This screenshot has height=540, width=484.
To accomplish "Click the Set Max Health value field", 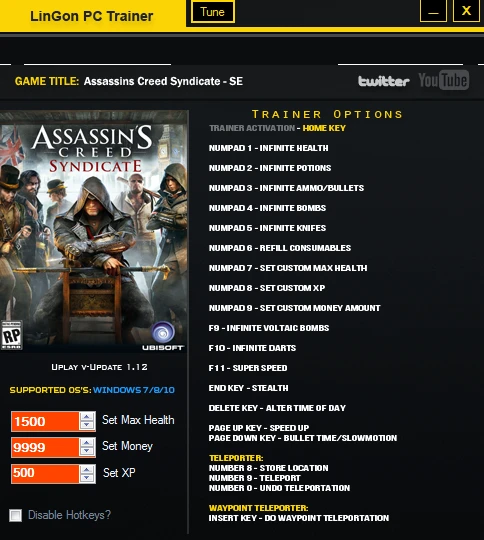I will point(45,422).
